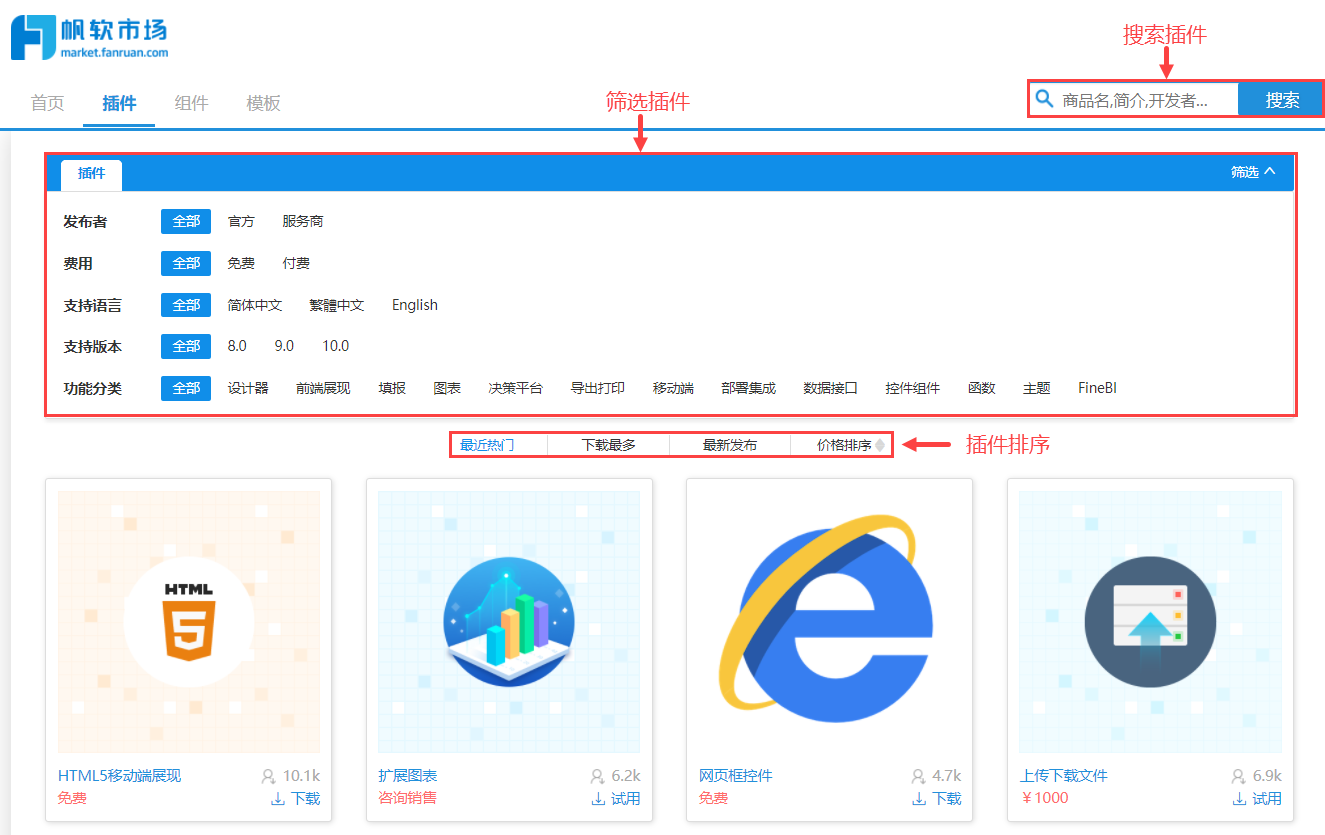The height and width of the screenshot is (835, 1325).
Task: Filter category by 控件组件
Action: click(x=913, y=388)
